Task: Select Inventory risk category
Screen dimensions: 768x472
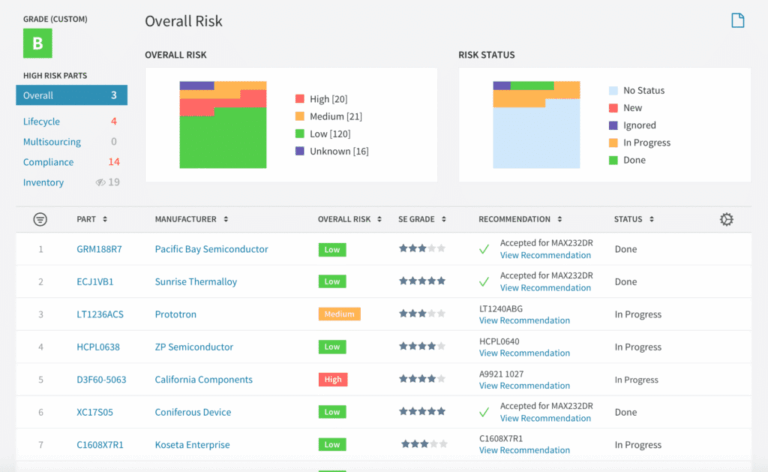Action: point(44,183)
